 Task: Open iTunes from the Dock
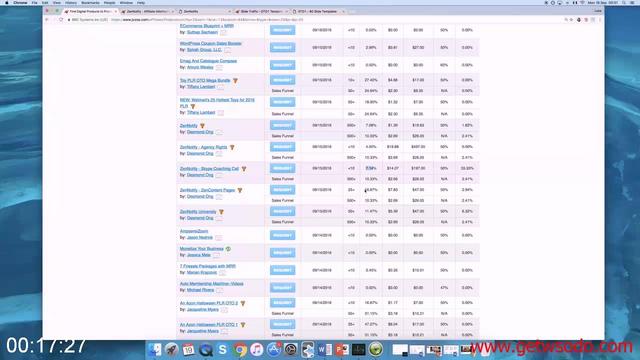[257, 349]
